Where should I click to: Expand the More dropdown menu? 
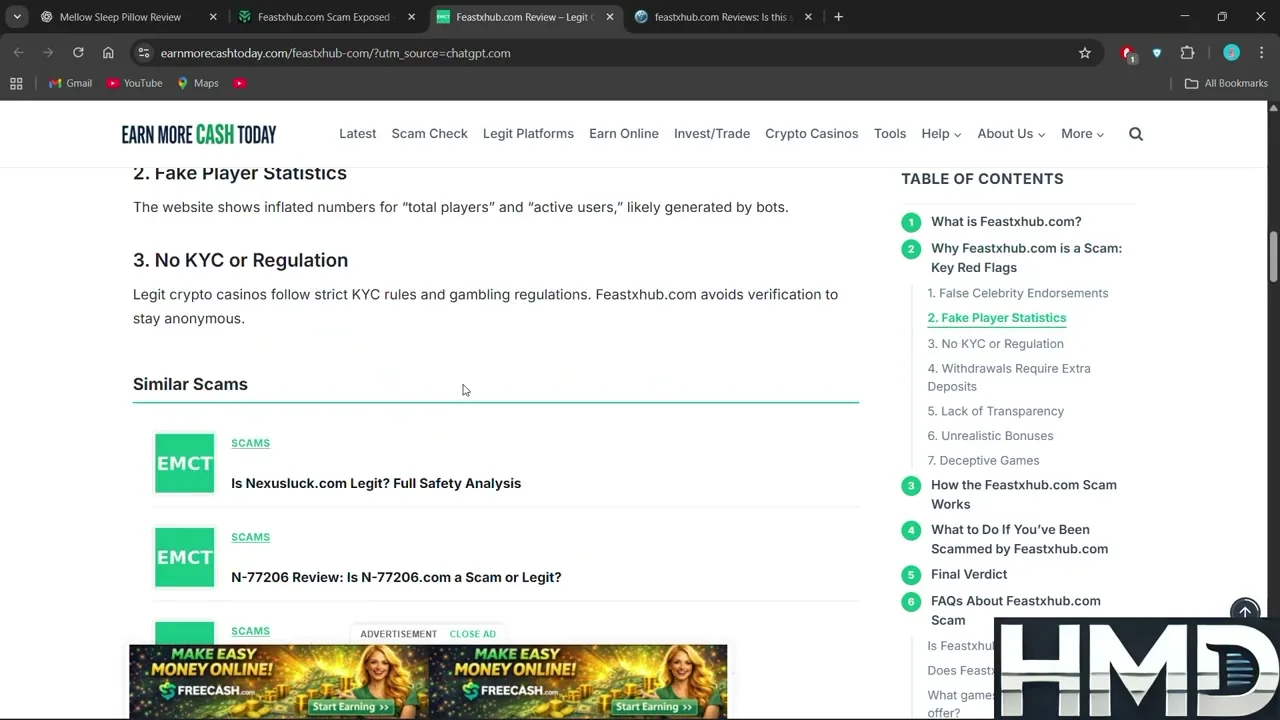(x=1083, y=134)
